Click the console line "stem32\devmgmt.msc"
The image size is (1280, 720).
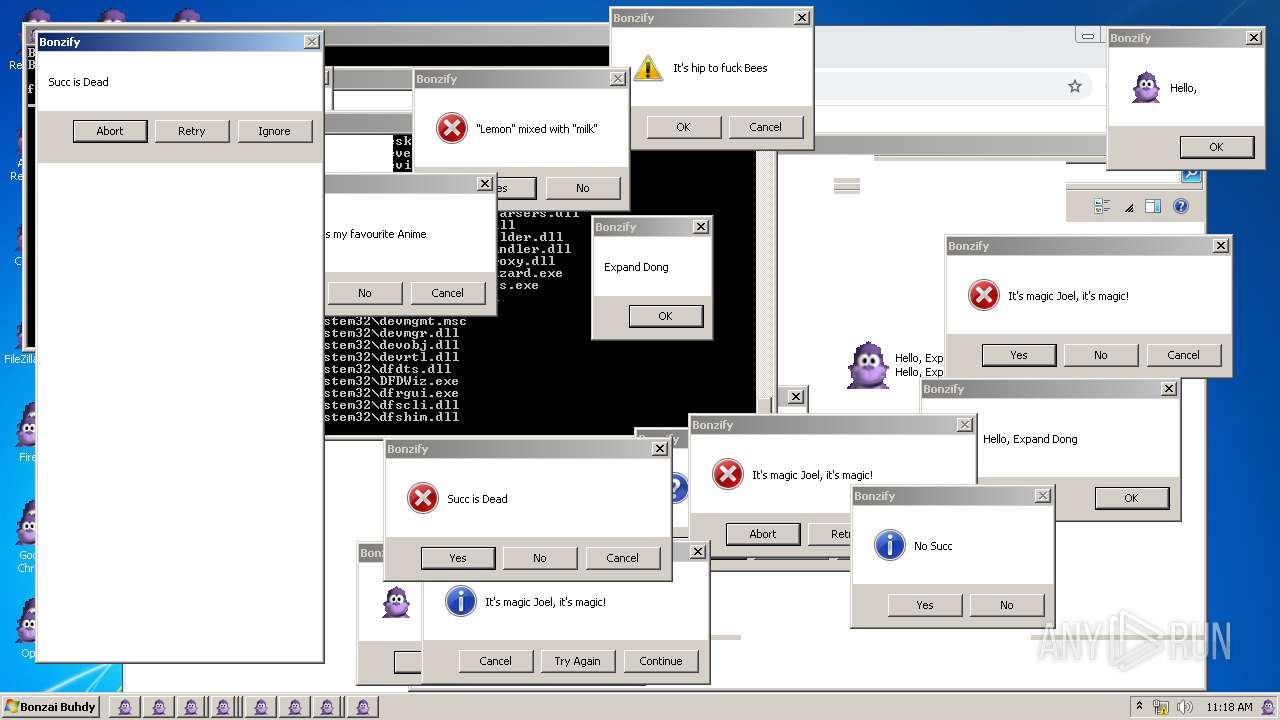click(396, 321)
